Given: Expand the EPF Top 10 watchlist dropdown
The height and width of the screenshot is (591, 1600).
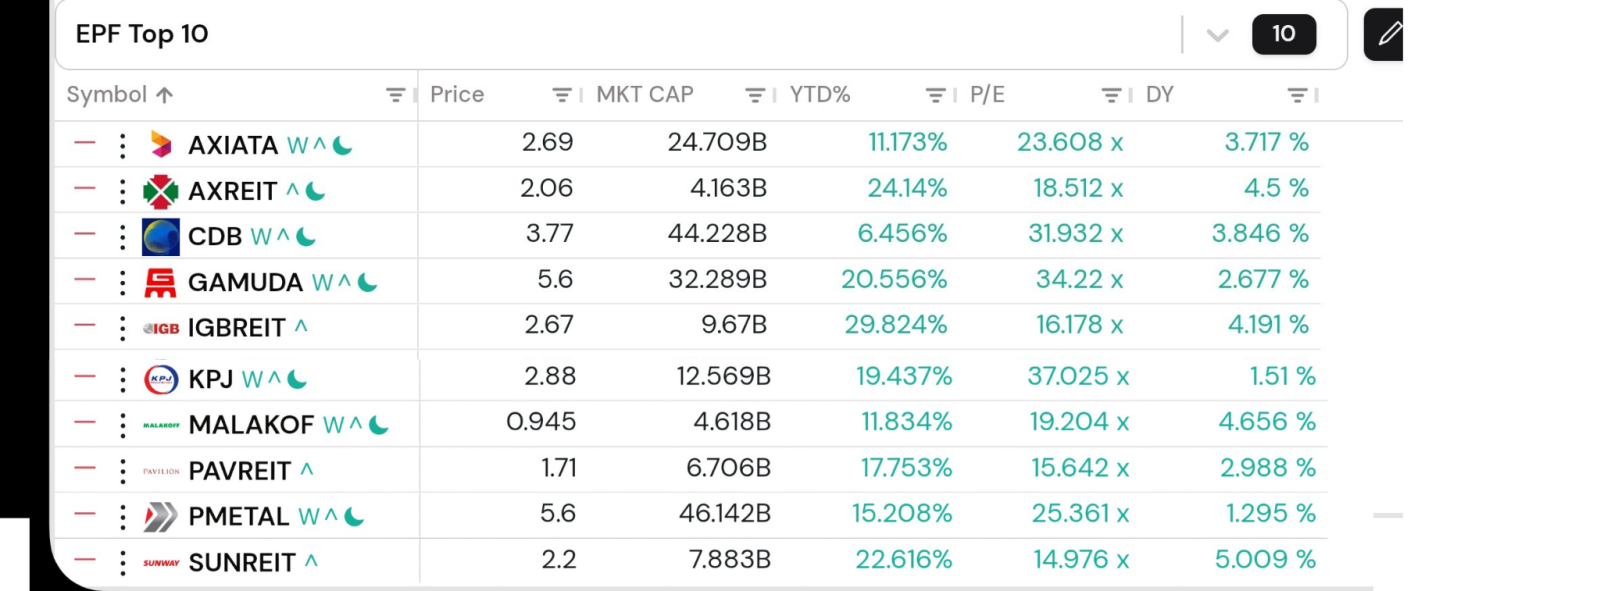Looking at the screenshot, I should pyautogui.click(x=1217, y=35).
